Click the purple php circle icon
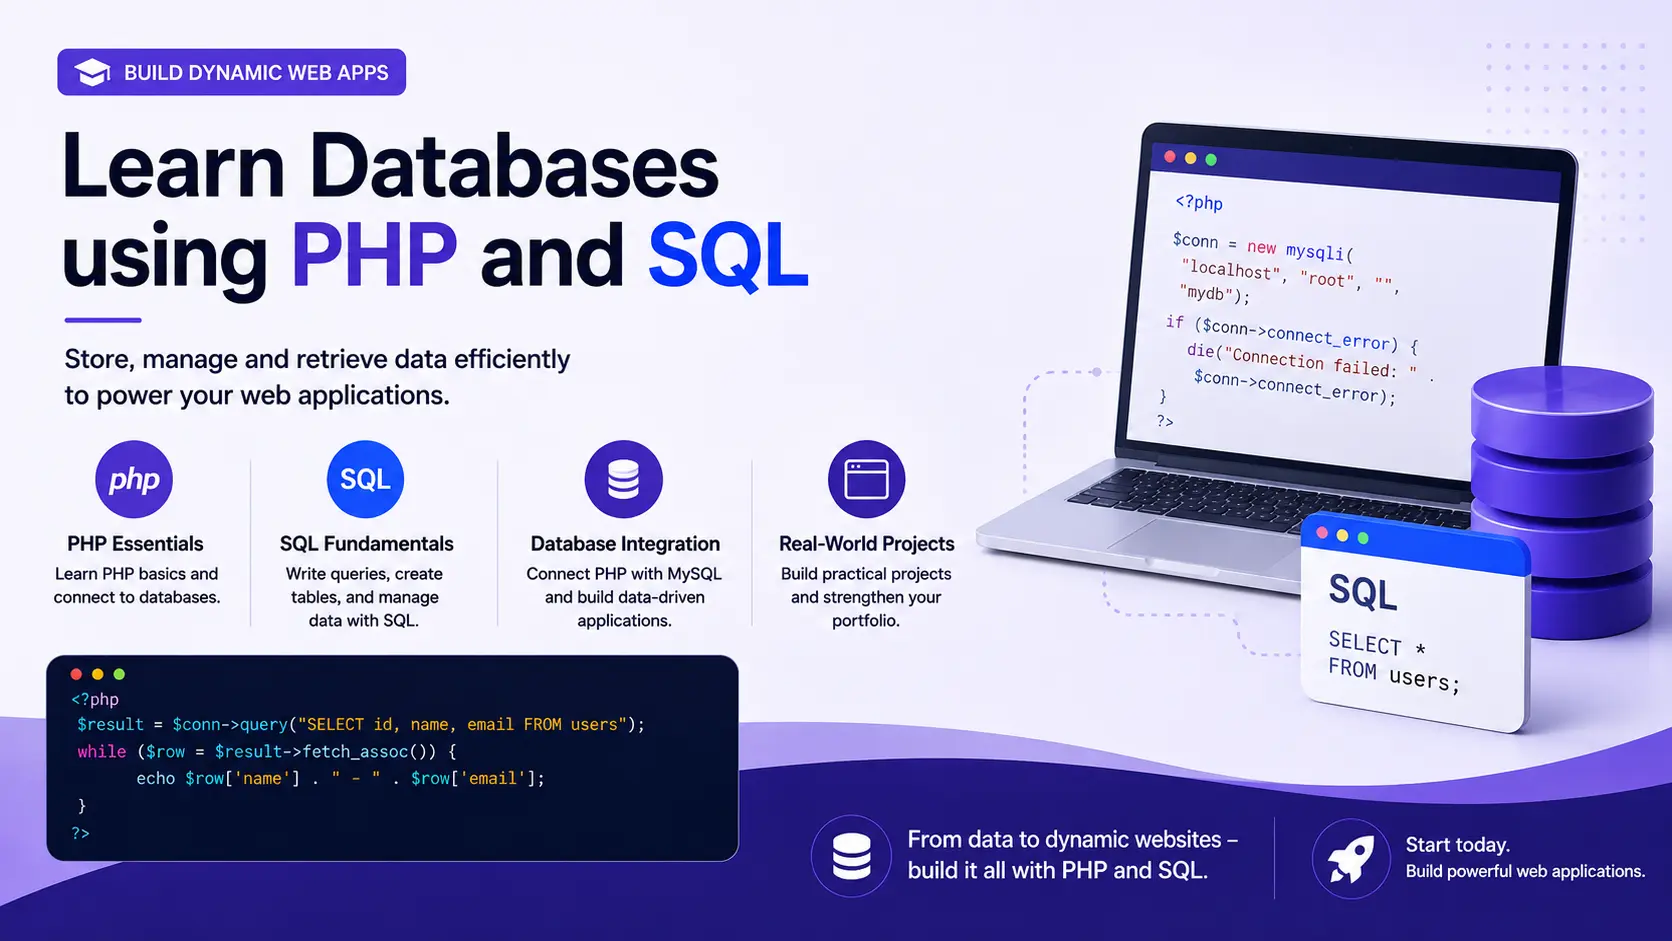Viewport: 1672px width, 941px height. coord(134,479)
